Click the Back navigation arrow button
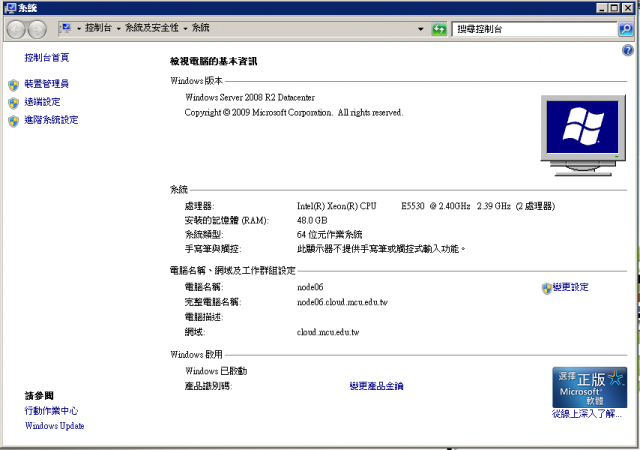 tap(16, 29)
